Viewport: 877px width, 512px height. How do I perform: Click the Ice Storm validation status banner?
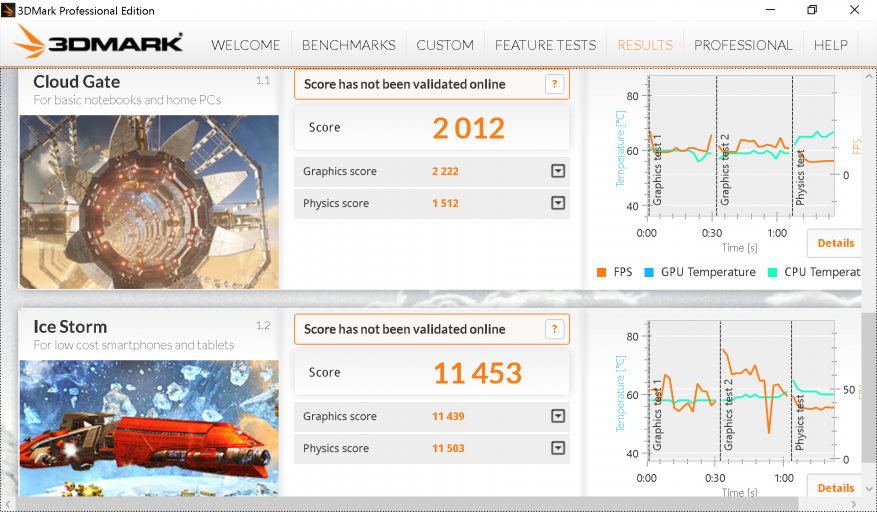[x=432, y=330]
